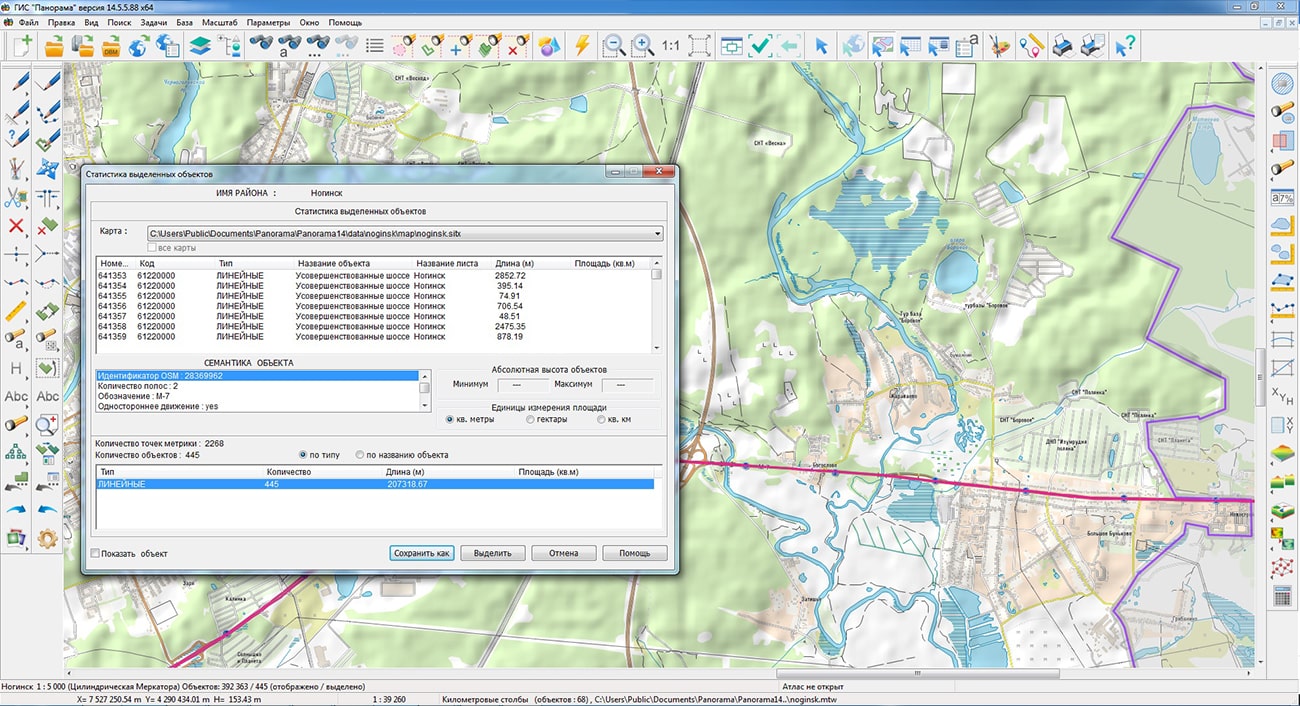The width and height of the screenshot is (1300, 706).
Task: Open the paint palette legend icon
Action: point(998,45)
